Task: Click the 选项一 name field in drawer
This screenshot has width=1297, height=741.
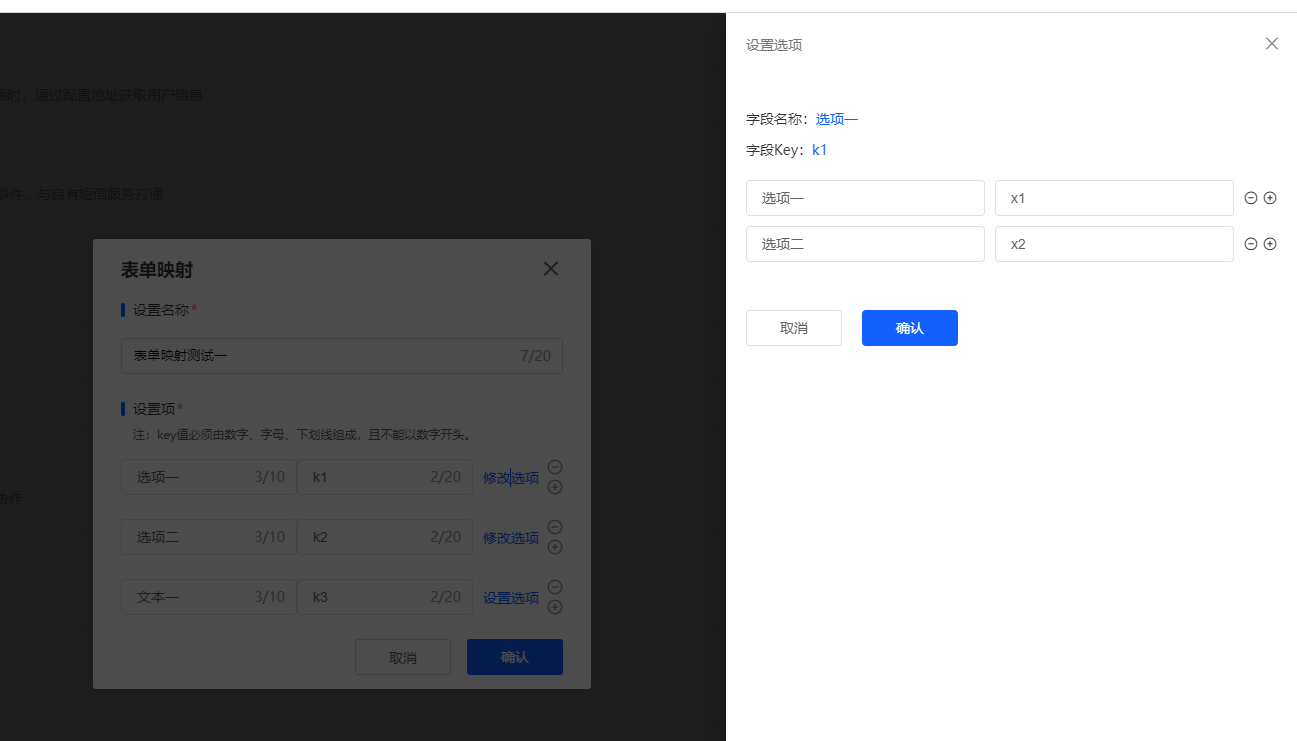Action: (x=864, y=198)
